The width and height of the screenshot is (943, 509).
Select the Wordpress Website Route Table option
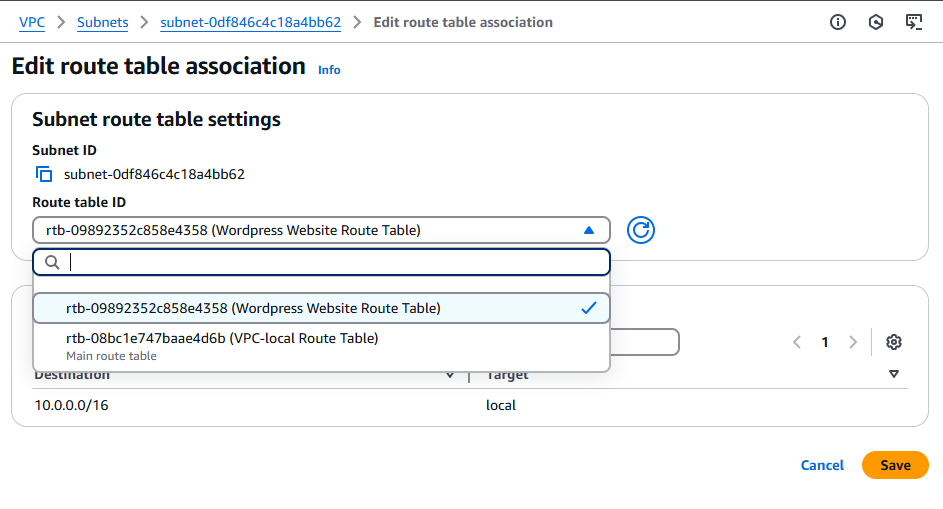(253, 308)
